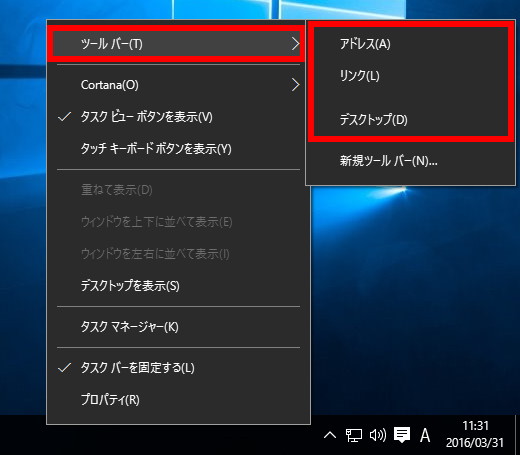Open the clock showing 11:31
The width and height of the screenshot is (520, 455).
(x=476, y=426)
